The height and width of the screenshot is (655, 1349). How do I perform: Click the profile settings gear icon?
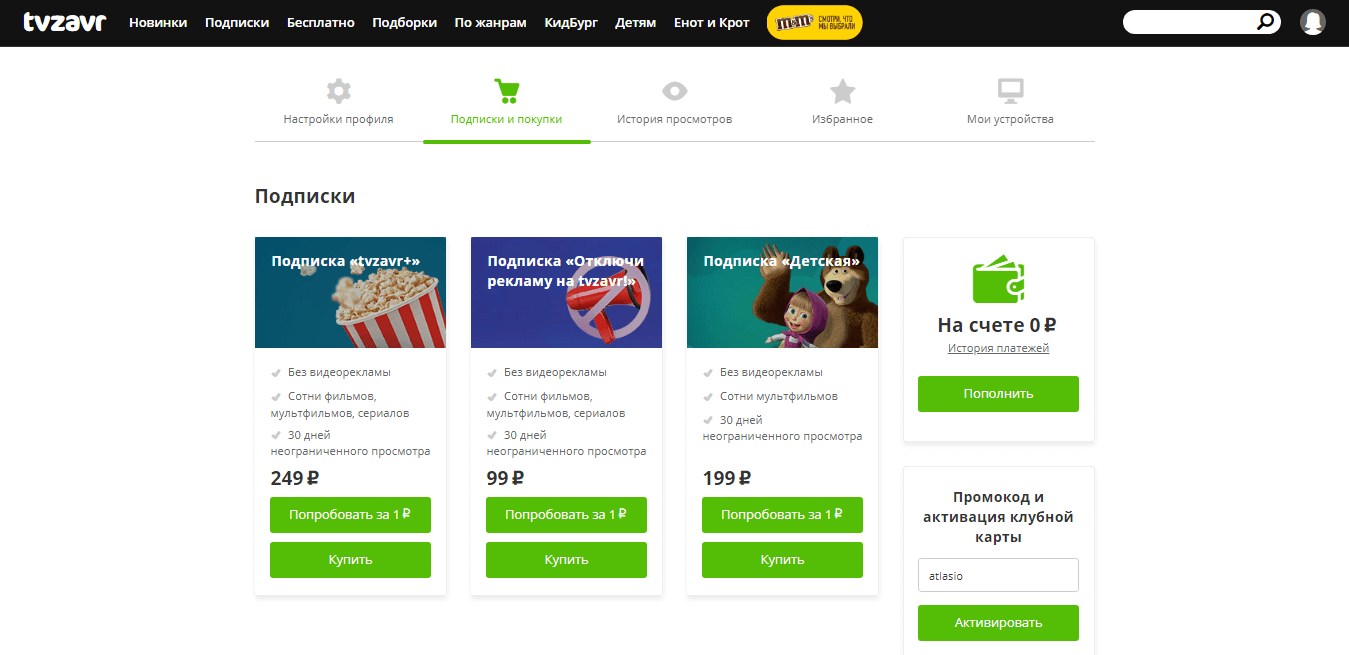tap(338, 91)
